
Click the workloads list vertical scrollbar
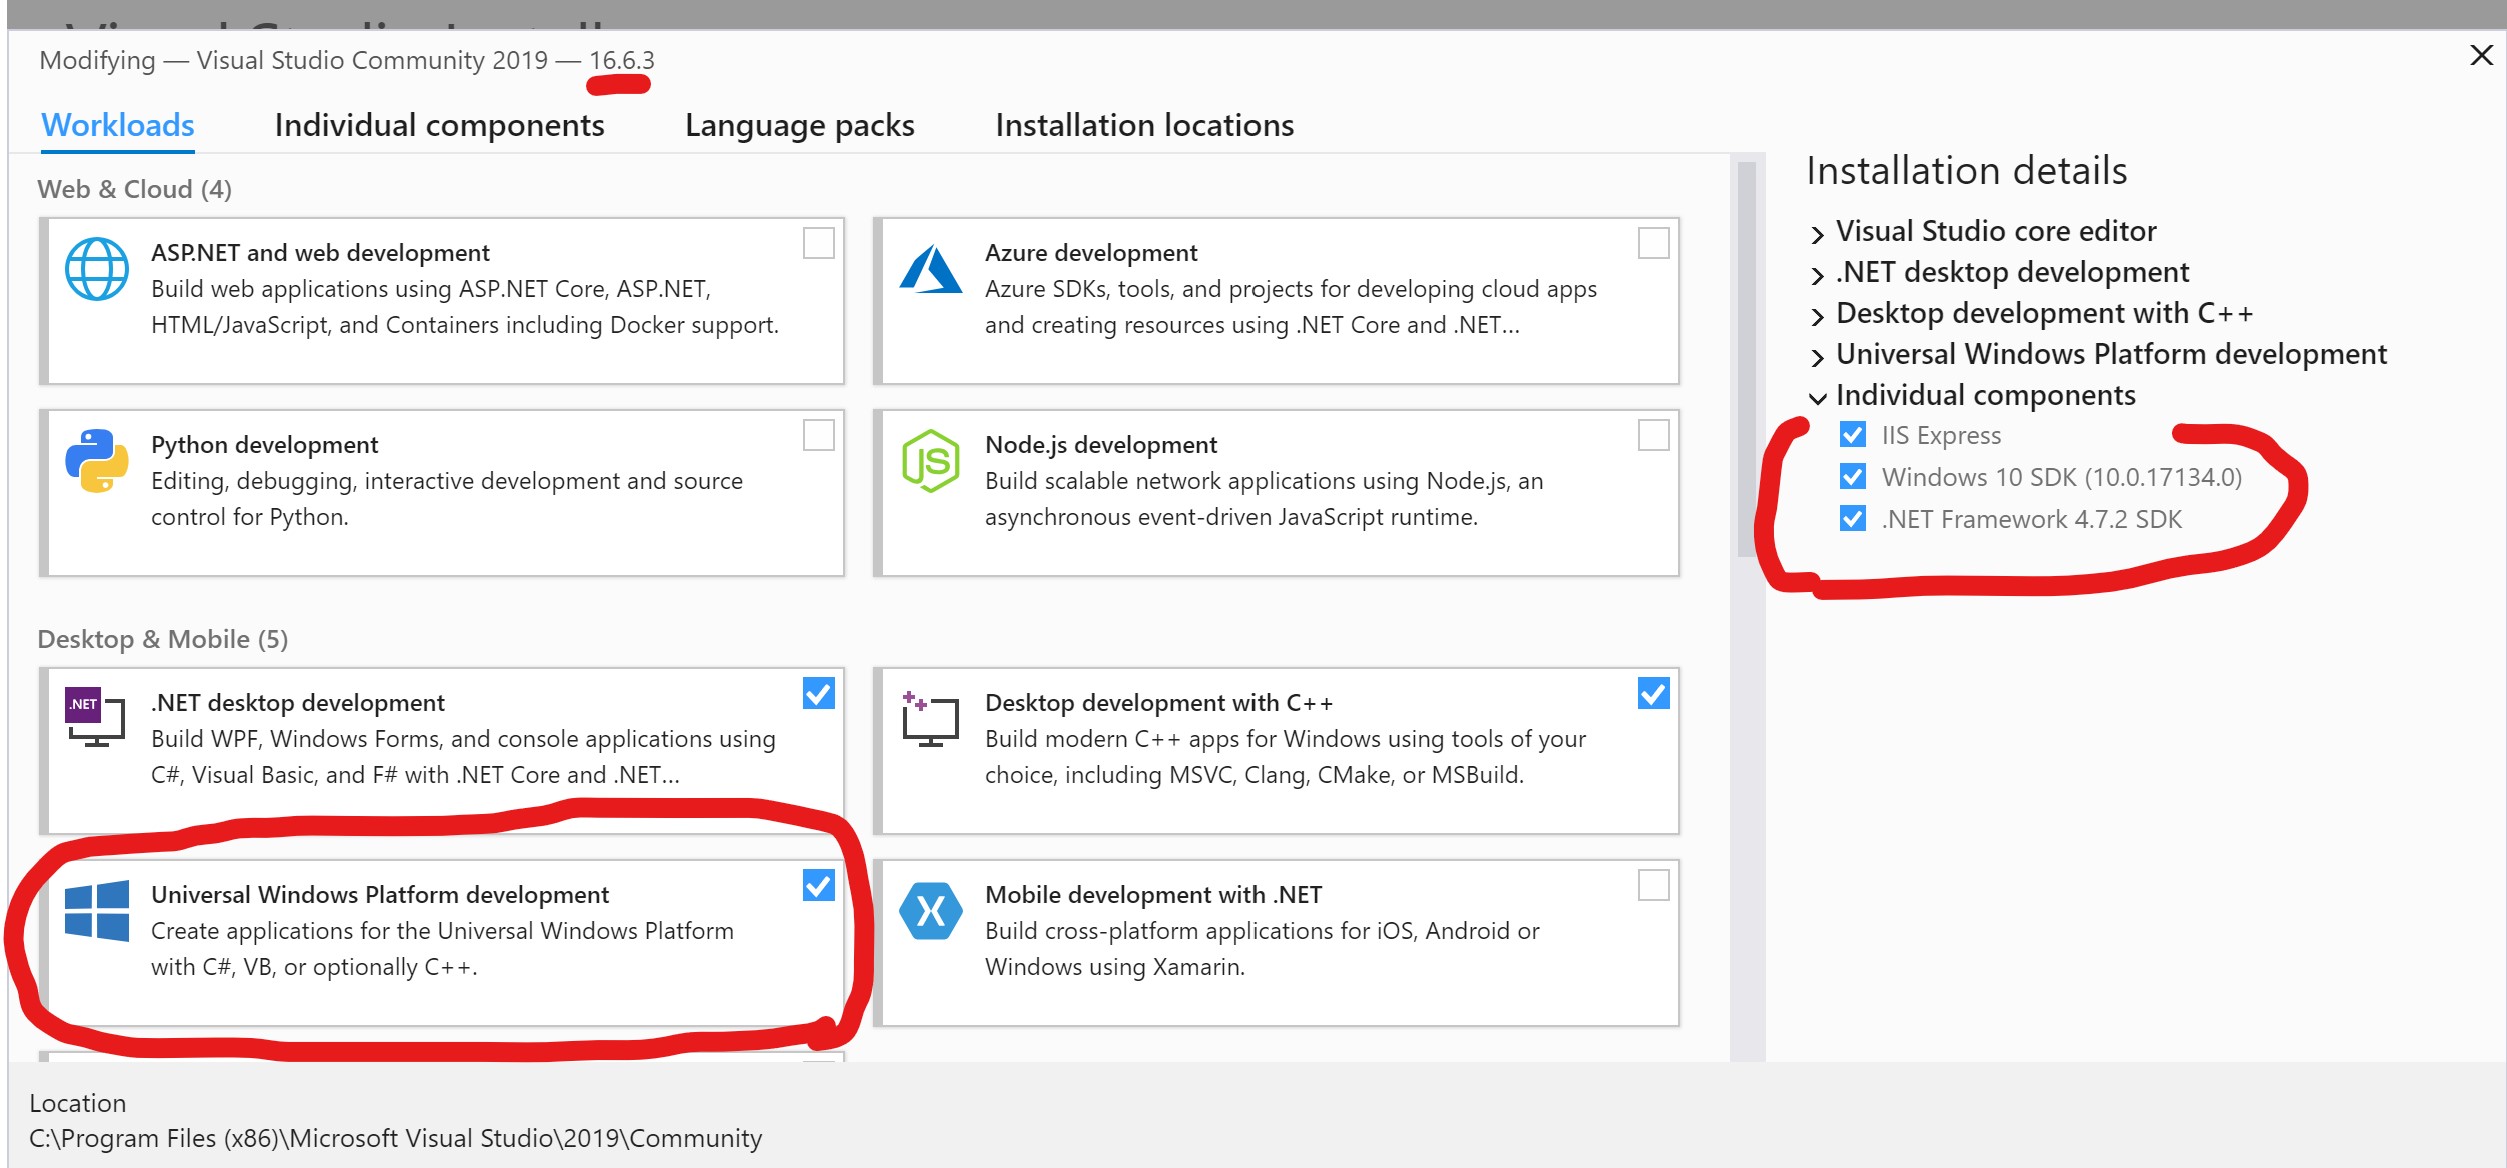click(x=1746, y=360)
